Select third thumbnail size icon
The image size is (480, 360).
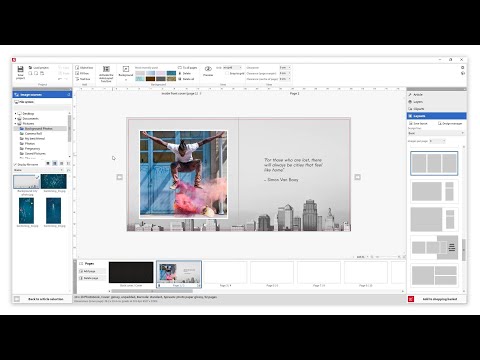[61, 163]
